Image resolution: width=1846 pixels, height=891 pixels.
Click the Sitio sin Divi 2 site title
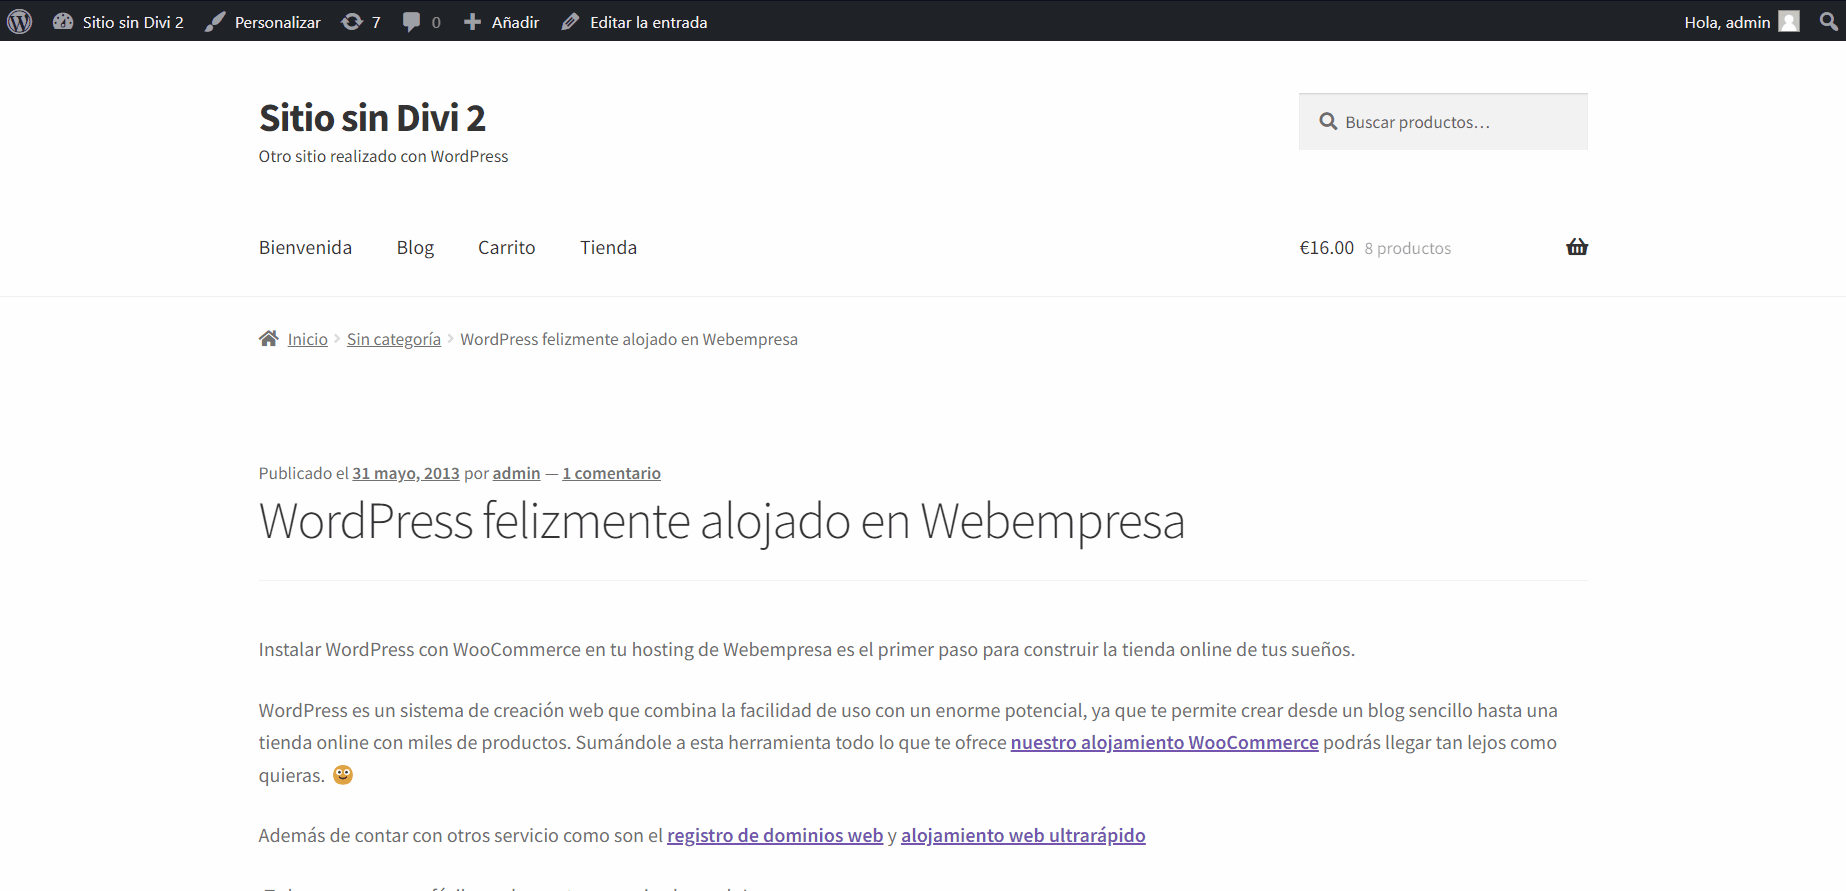(372, 118)
